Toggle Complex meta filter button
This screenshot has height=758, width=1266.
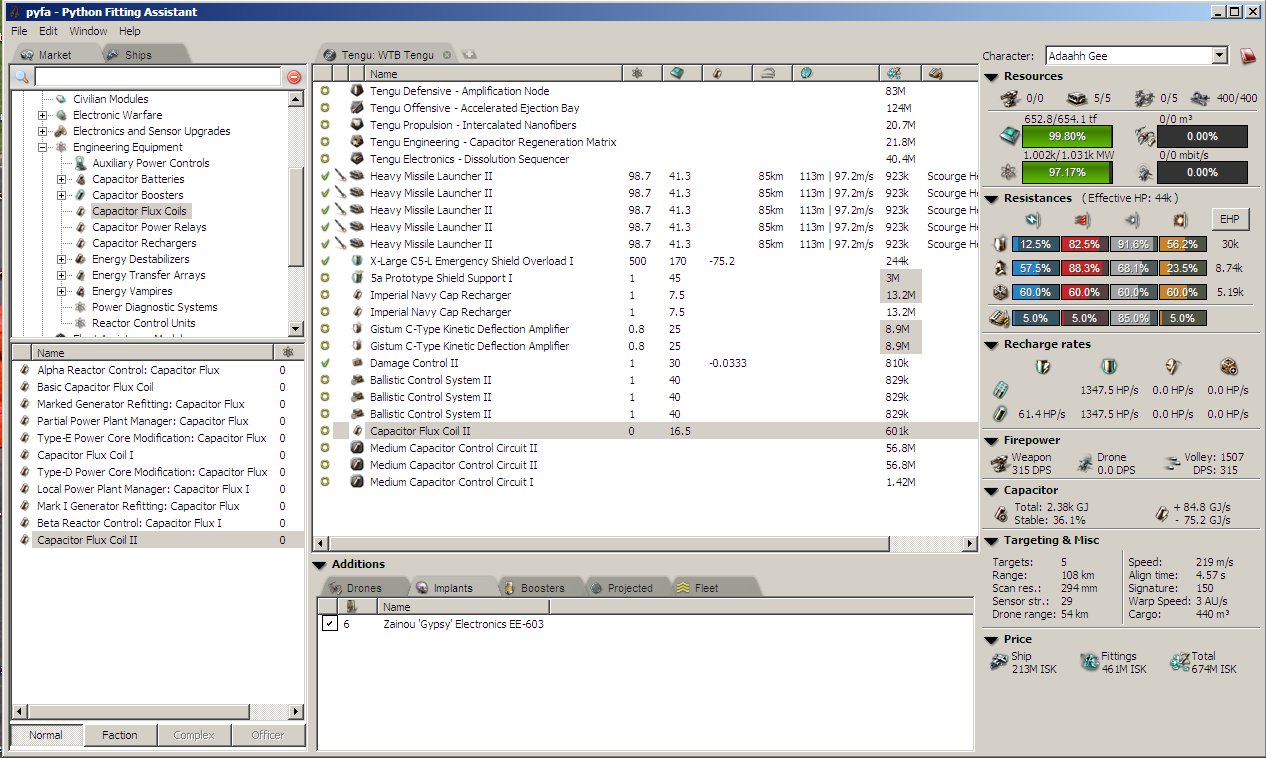(194, 735)
